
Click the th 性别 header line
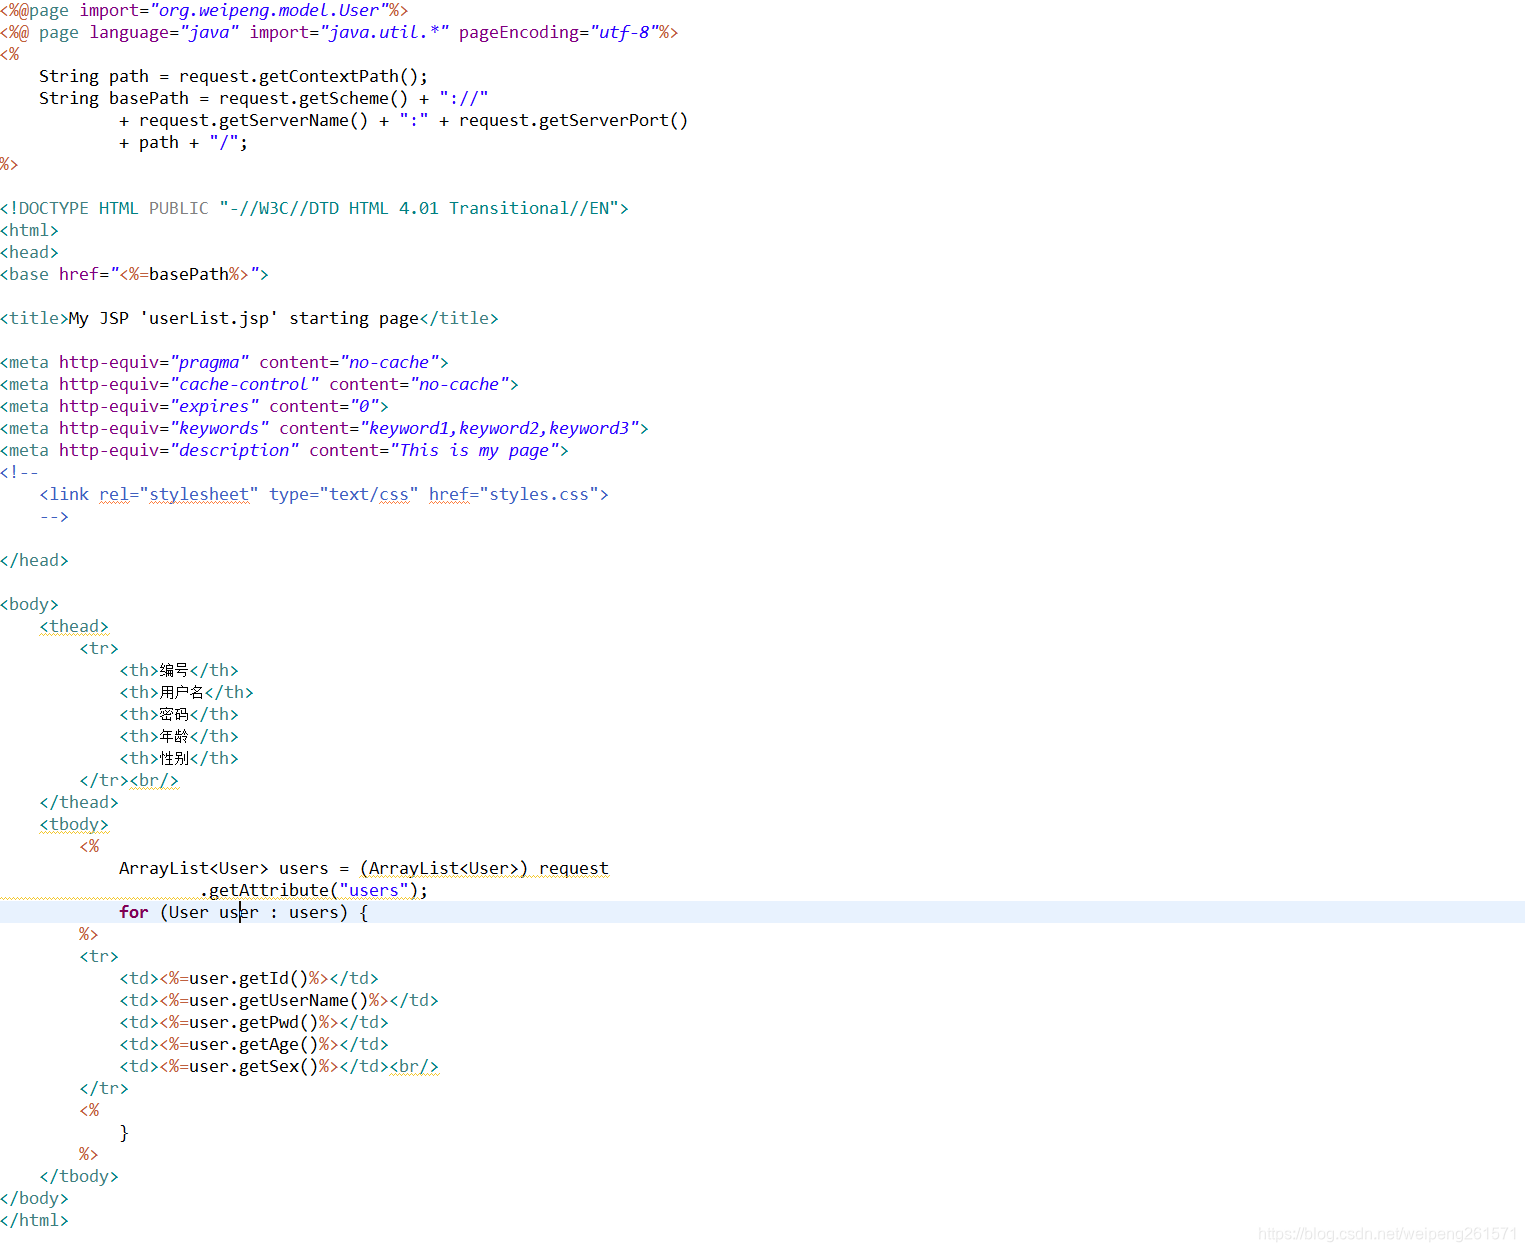(179, 758)
